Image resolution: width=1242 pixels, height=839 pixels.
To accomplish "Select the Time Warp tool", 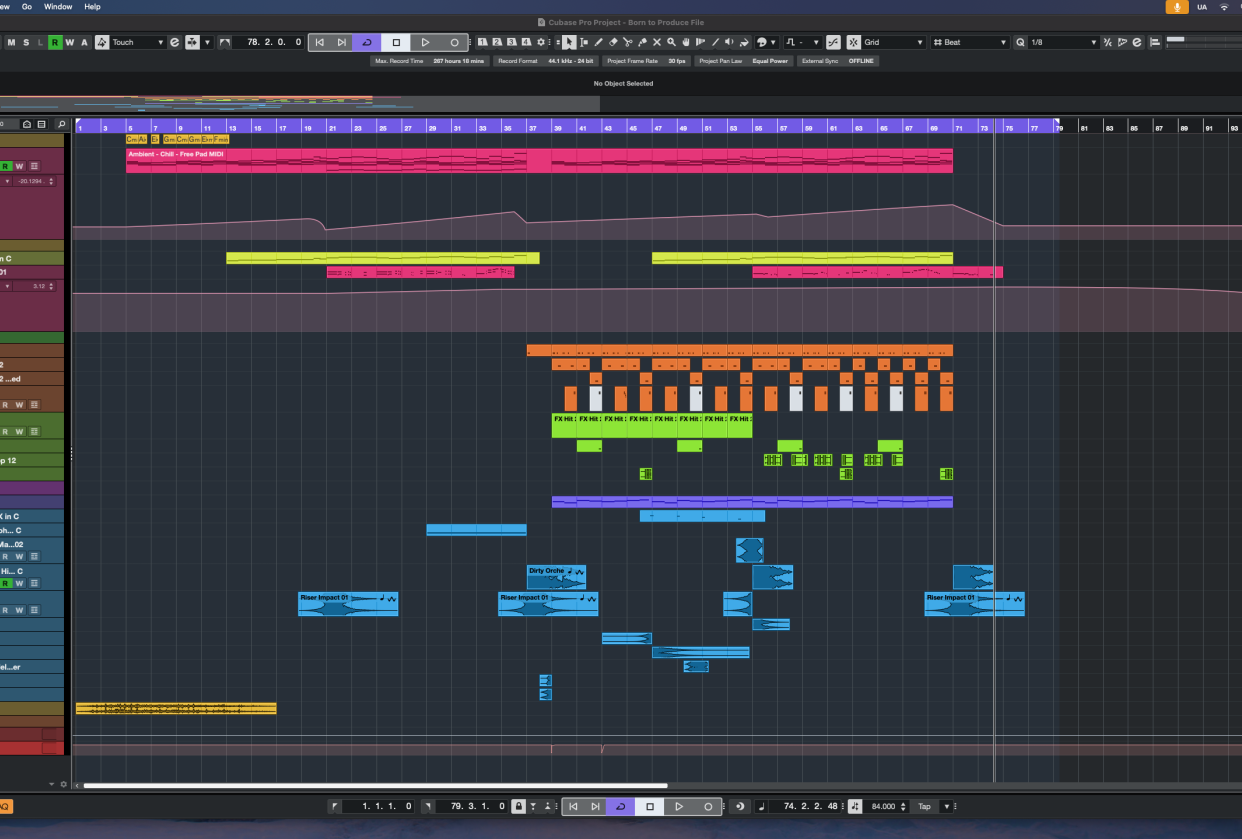I will tap(700, 42).
